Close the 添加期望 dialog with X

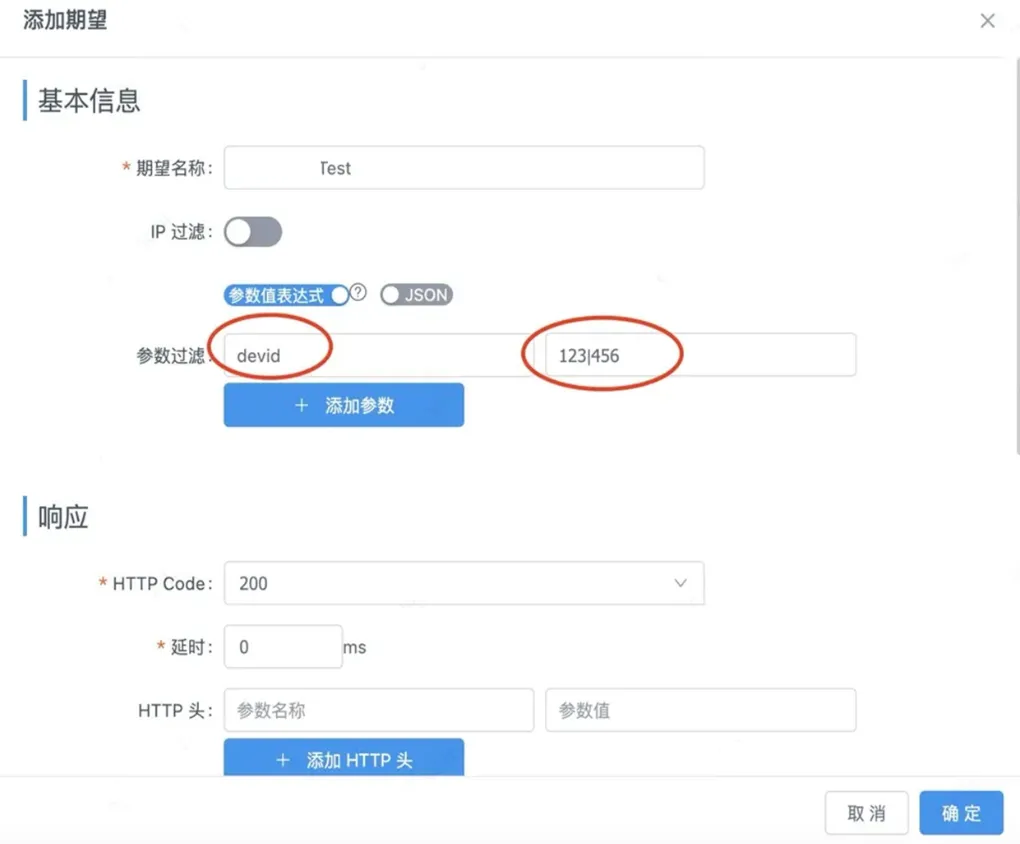point(987,21)
